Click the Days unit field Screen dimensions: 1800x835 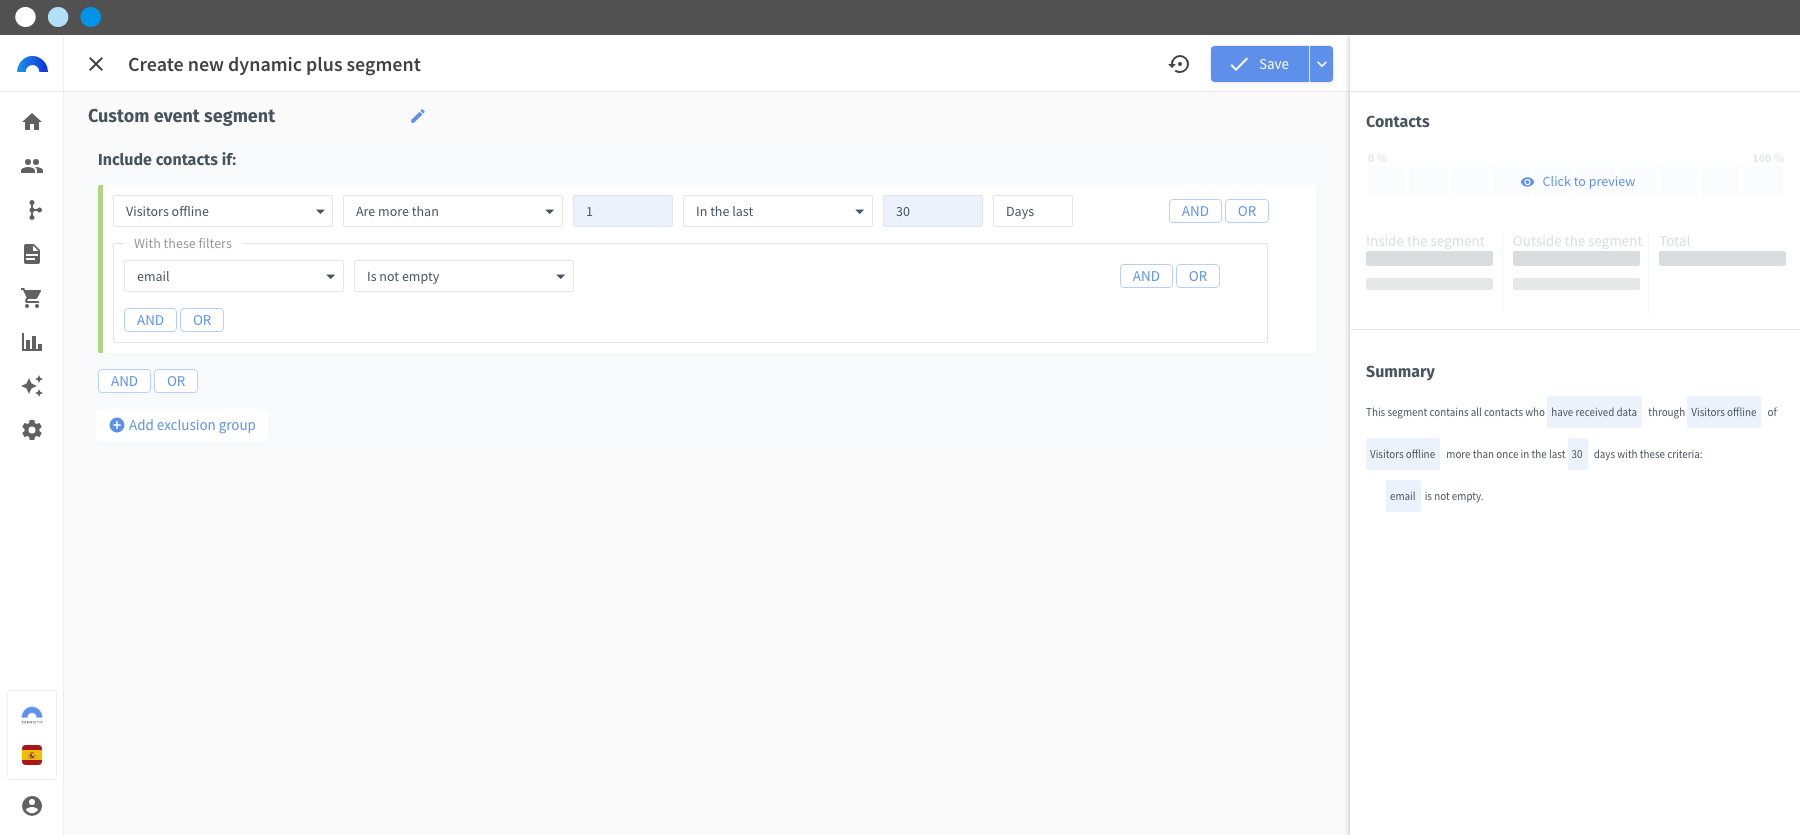click(1033, 211)
